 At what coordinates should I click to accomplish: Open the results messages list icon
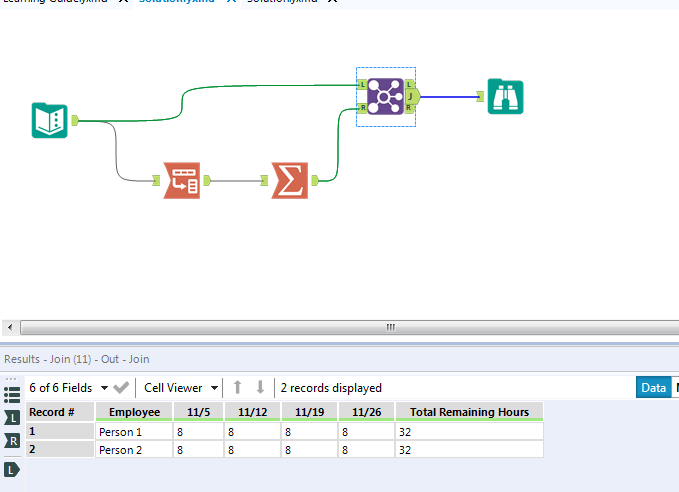click(x=12, y=395)
